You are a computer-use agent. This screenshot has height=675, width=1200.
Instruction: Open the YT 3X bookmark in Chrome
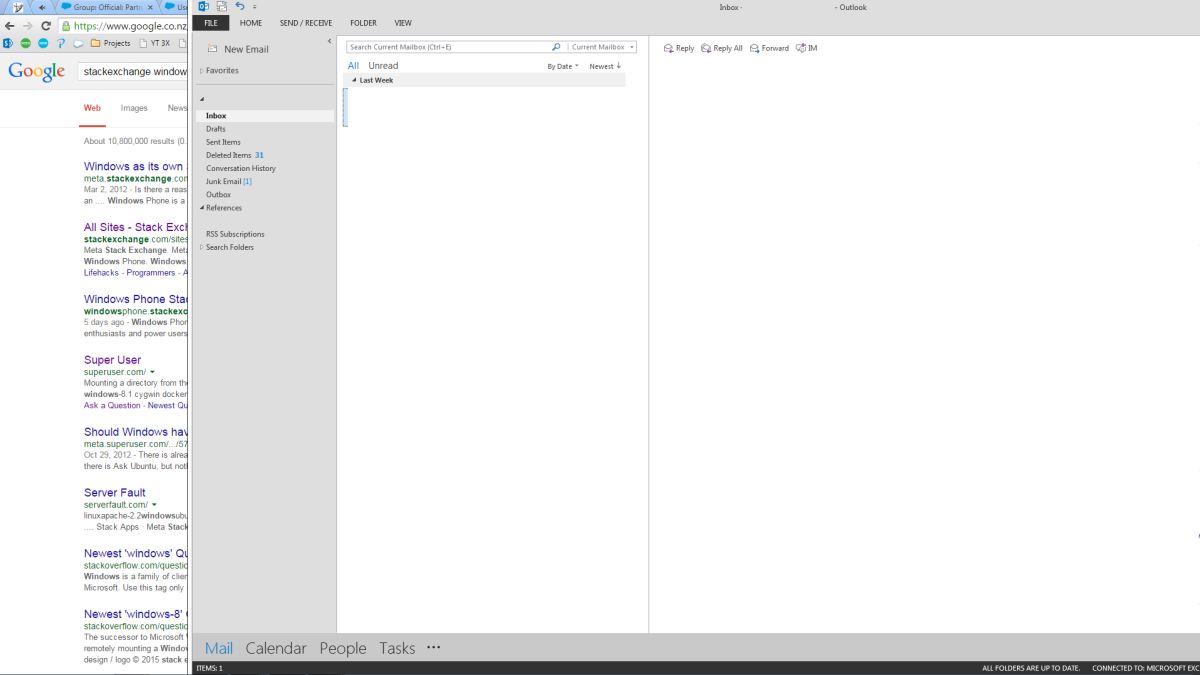[154, 43]
